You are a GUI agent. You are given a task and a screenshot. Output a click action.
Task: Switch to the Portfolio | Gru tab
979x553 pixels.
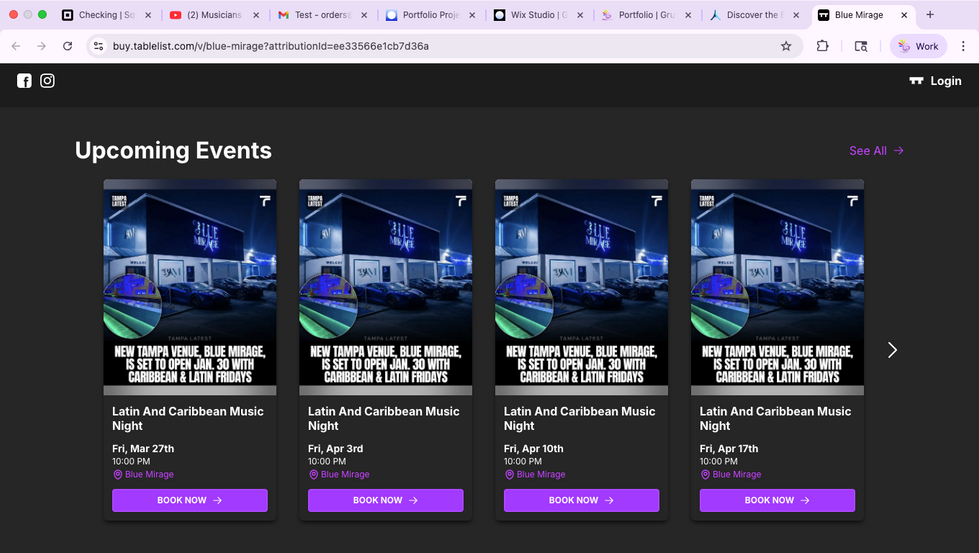click(646, 15)
